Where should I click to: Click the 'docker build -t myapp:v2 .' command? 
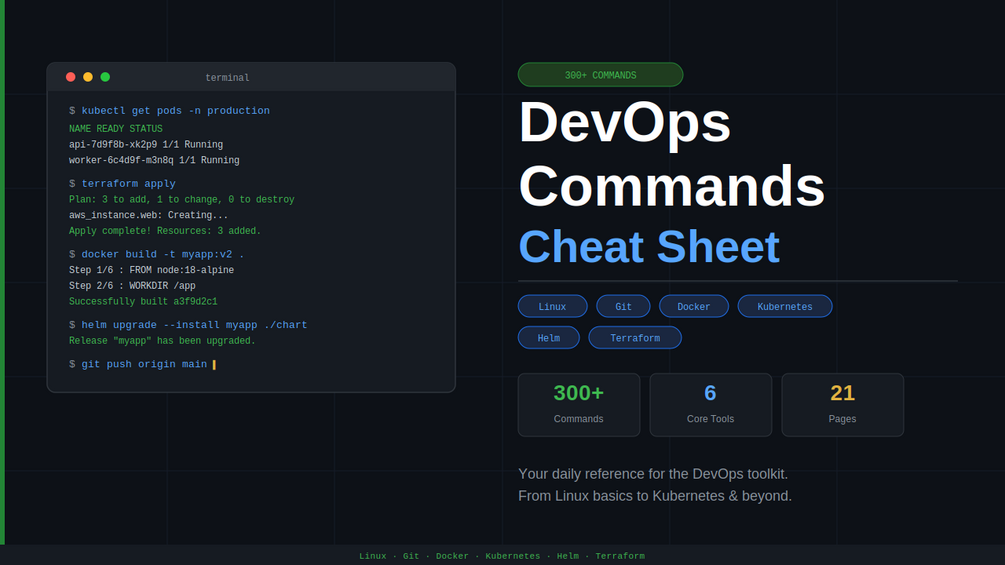(x=163, y=254)
